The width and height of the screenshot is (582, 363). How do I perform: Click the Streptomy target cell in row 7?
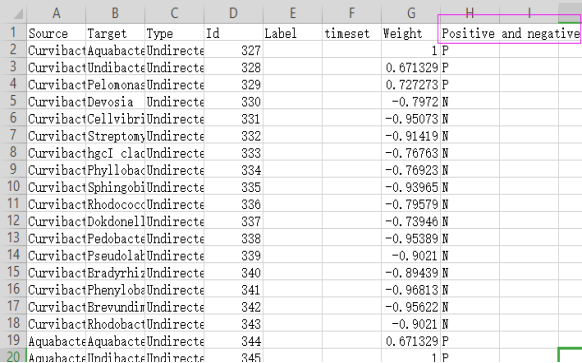point(115,135)
